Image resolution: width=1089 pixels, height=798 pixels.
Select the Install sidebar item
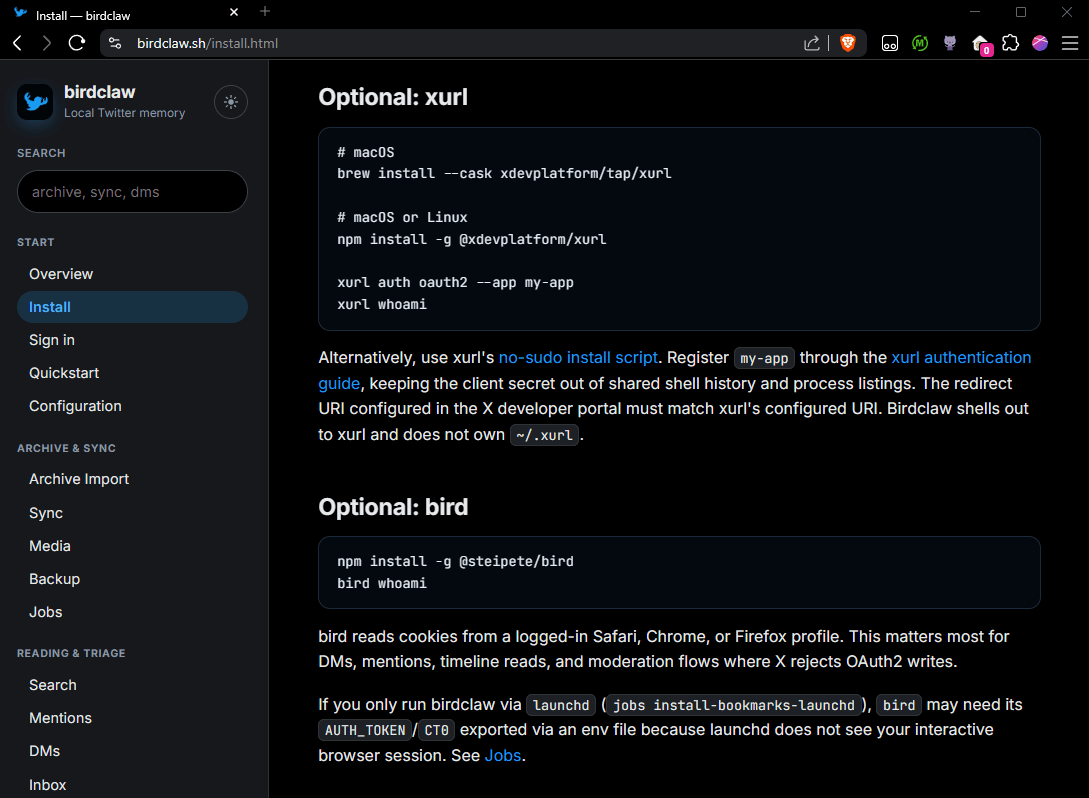[132, 307]
